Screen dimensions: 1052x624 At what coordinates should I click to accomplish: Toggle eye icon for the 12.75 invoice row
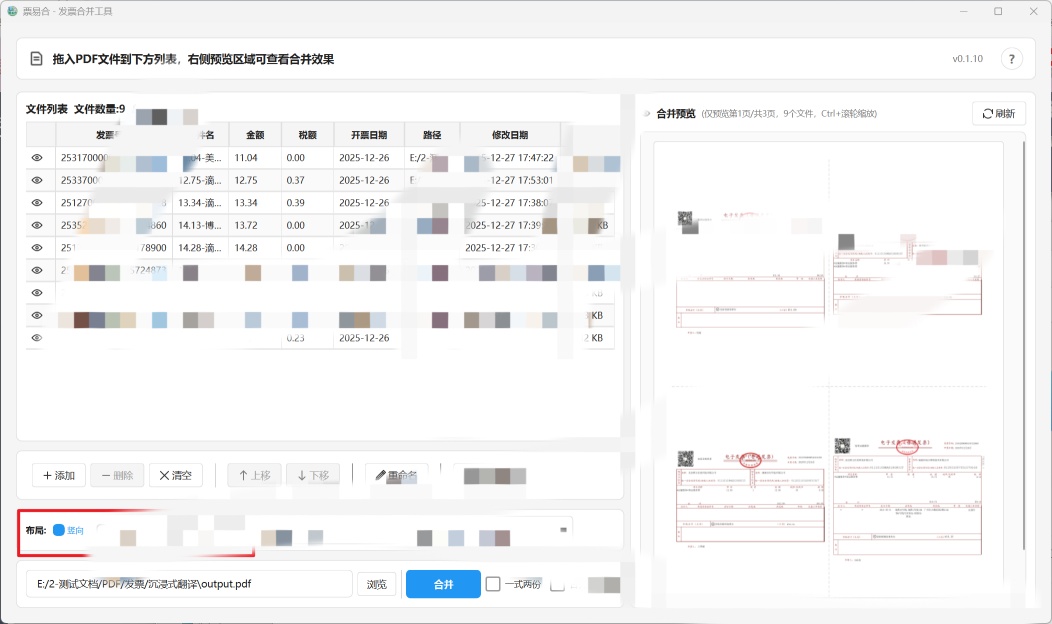click(x=37, y=180)
